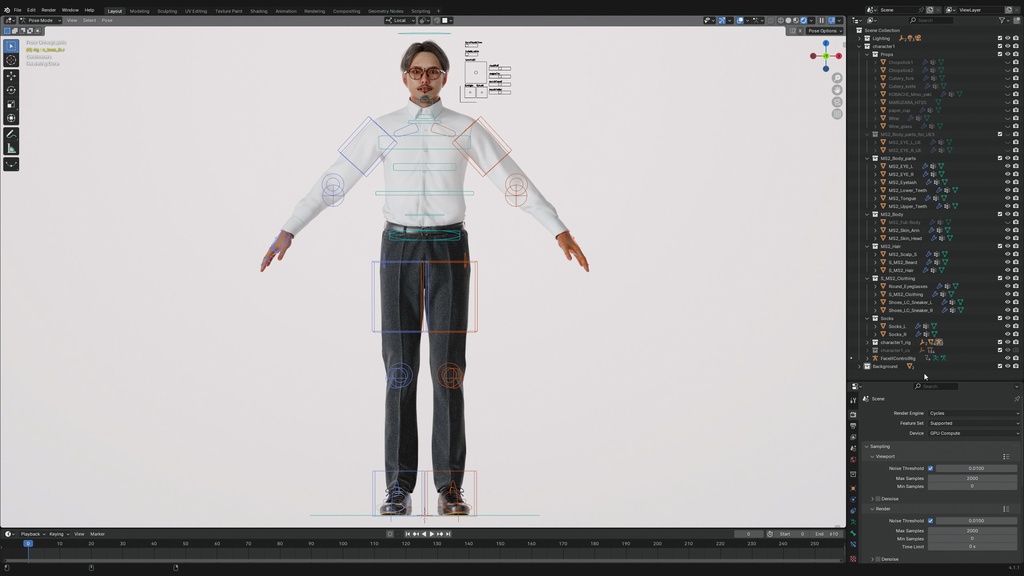Image resolution: width=1024 pixels, height=576 pixels.
Task: Pin the Scene properties using the pin icon
Action: [x=1017, y=398]
